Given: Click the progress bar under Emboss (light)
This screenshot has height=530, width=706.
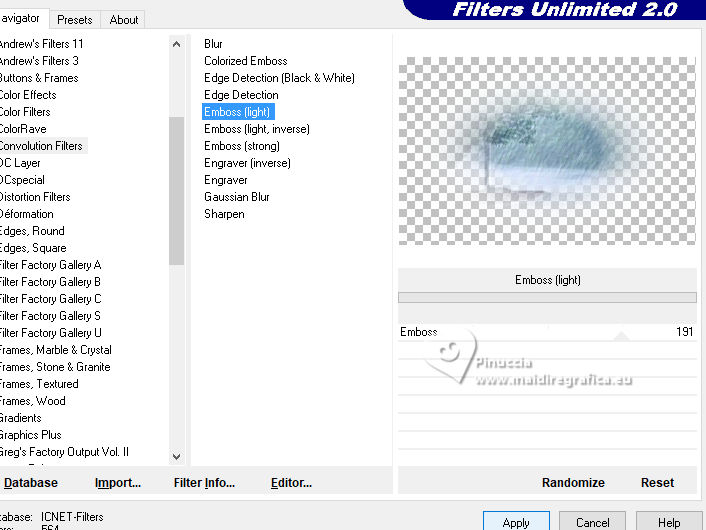Looking at the screenshot, I should pyautogui.click(x=547, y=297).
